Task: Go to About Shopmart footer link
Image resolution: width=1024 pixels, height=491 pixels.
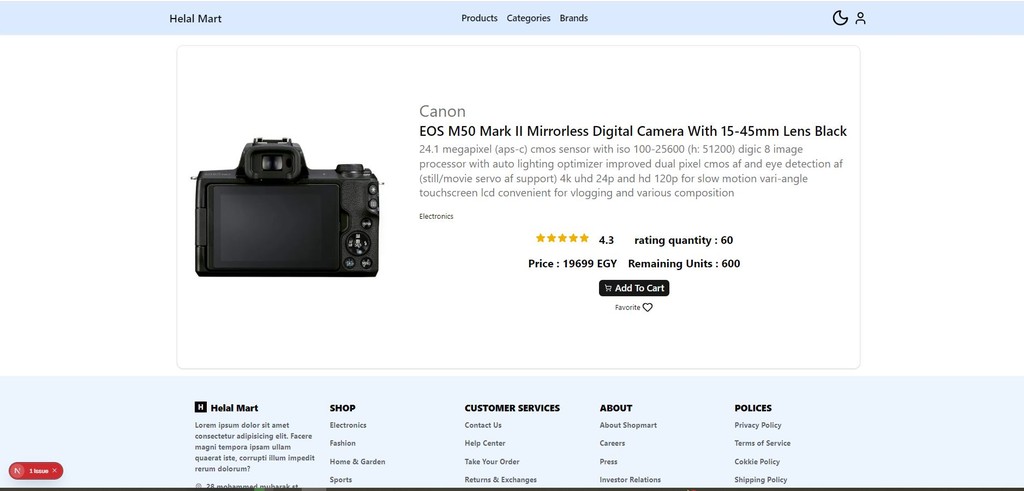Action: tap(628, 425)
